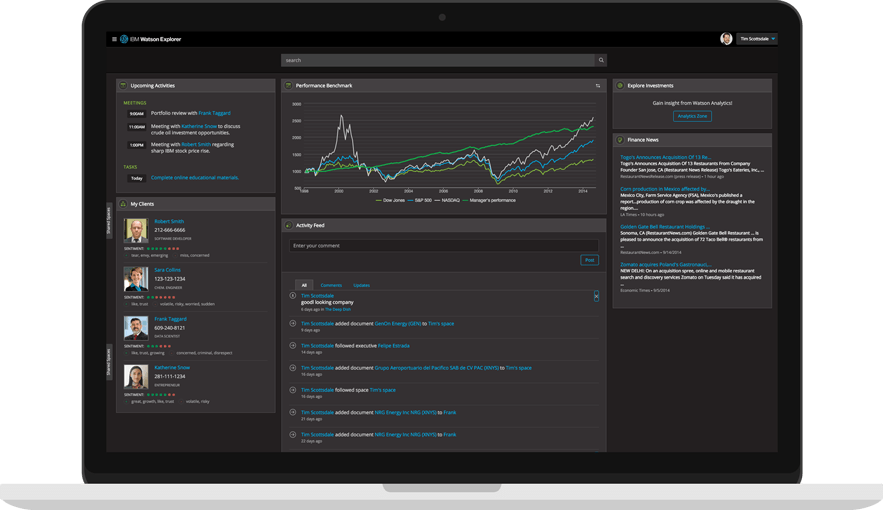Click the Finance News panel icon
Screen dimensions: 883x510
(x=620, y=140)
